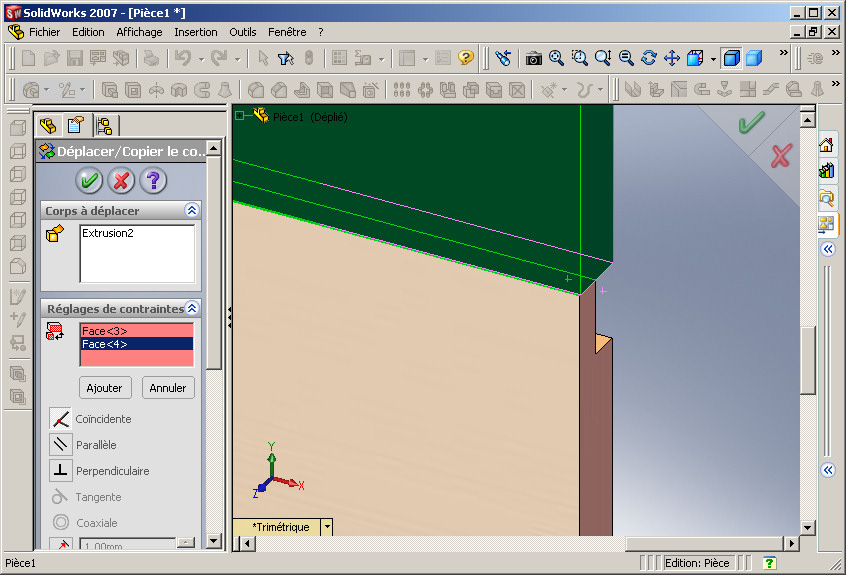Click the Undo toolbar icon
Viewport: 846px width, 575px height.
(183, 58)
